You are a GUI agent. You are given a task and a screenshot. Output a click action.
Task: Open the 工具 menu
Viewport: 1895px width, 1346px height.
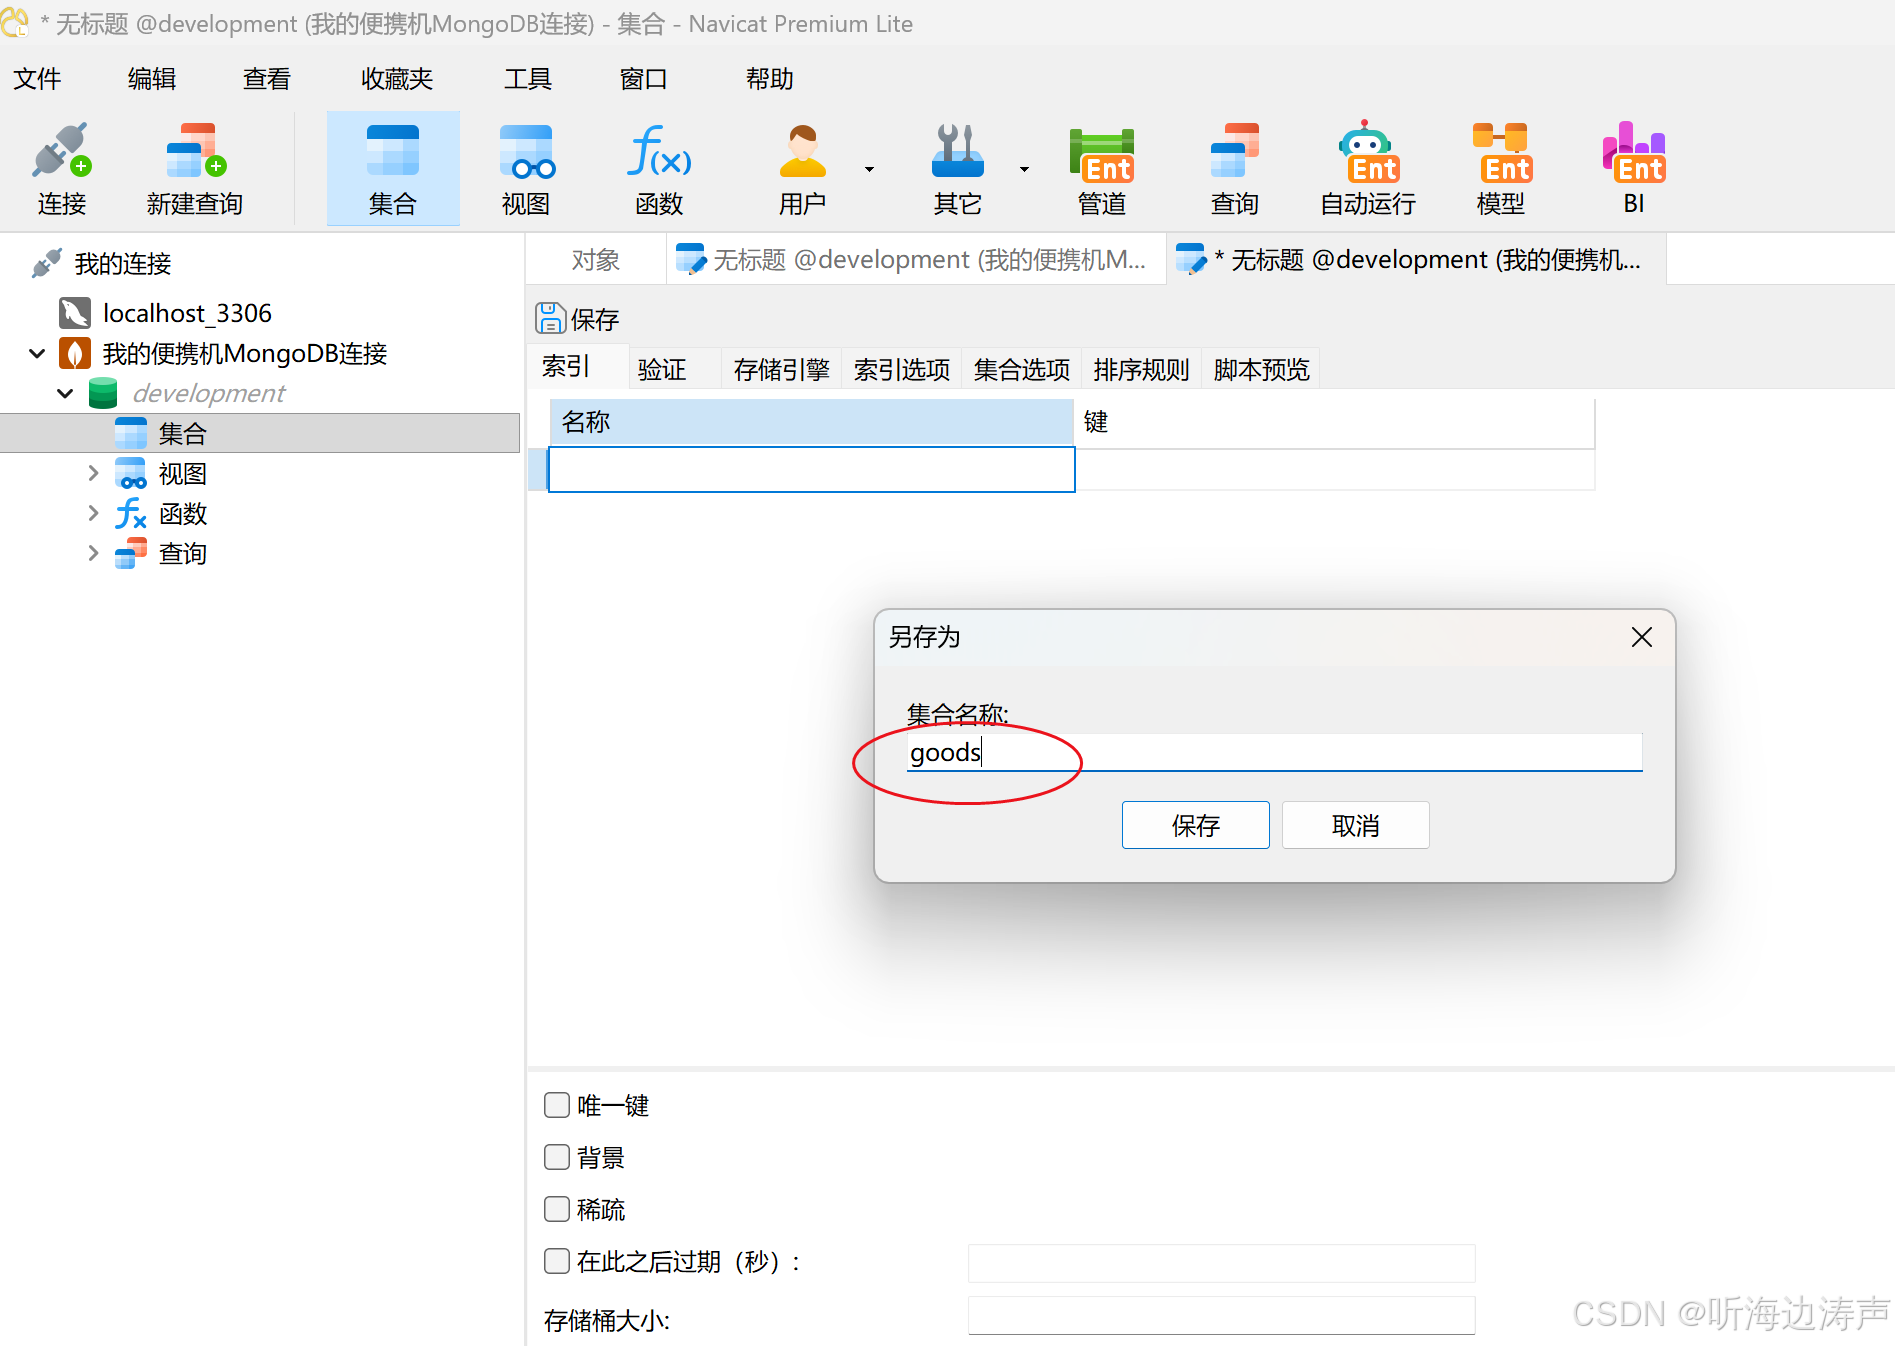pyautogui.click(x=528, y=78)
